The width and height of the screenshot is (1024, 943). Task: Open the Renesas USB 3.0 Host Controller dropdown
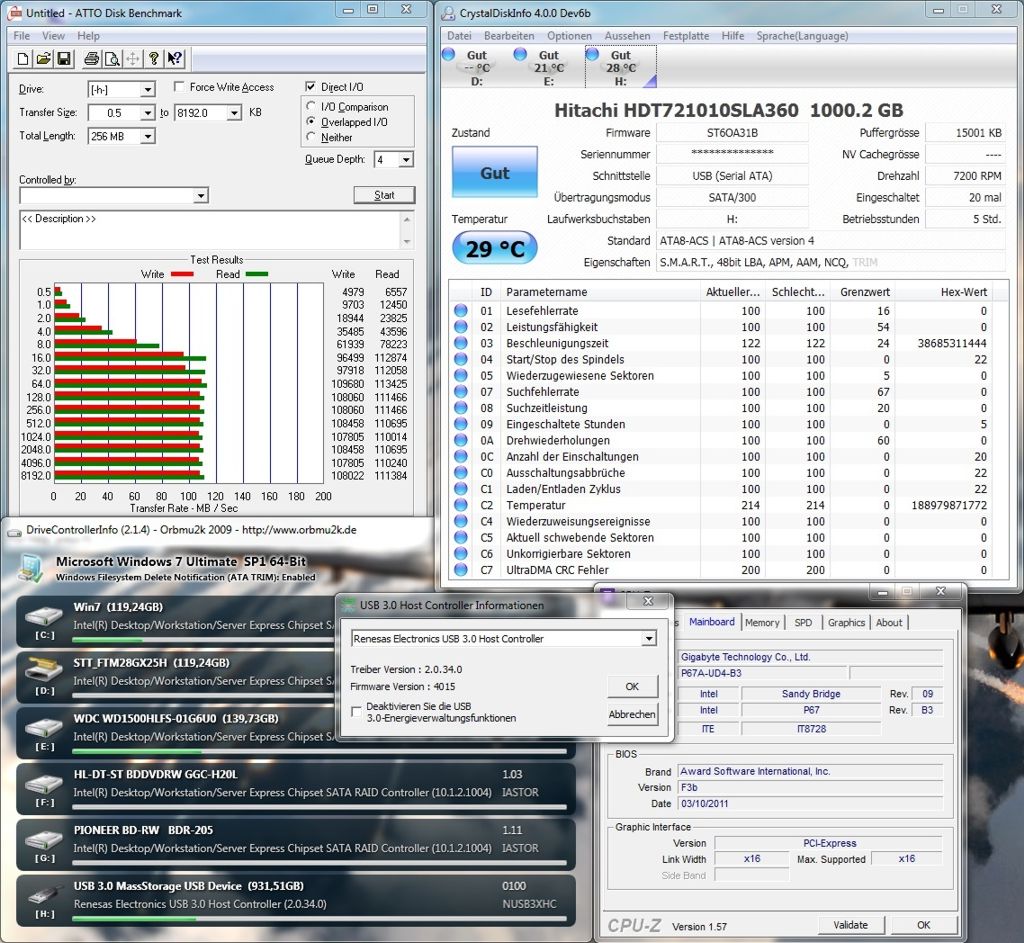(x=648, y=639)
